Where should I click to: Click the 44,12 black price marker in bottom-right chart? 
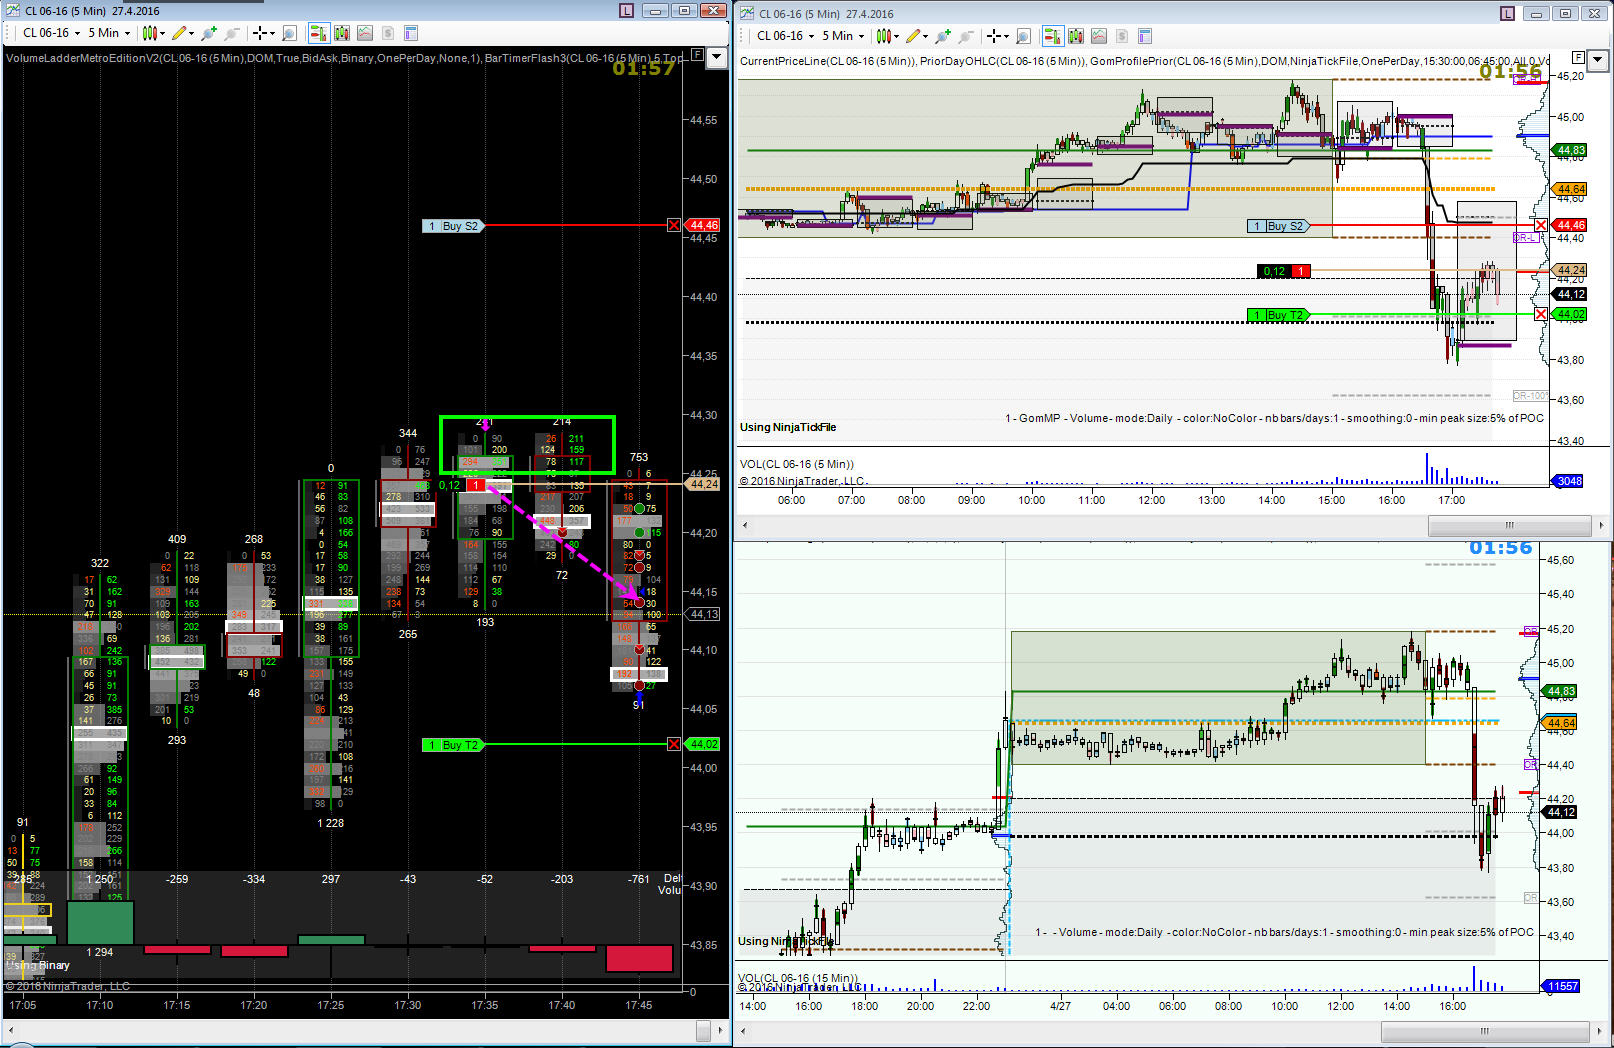coord(1560,812)
